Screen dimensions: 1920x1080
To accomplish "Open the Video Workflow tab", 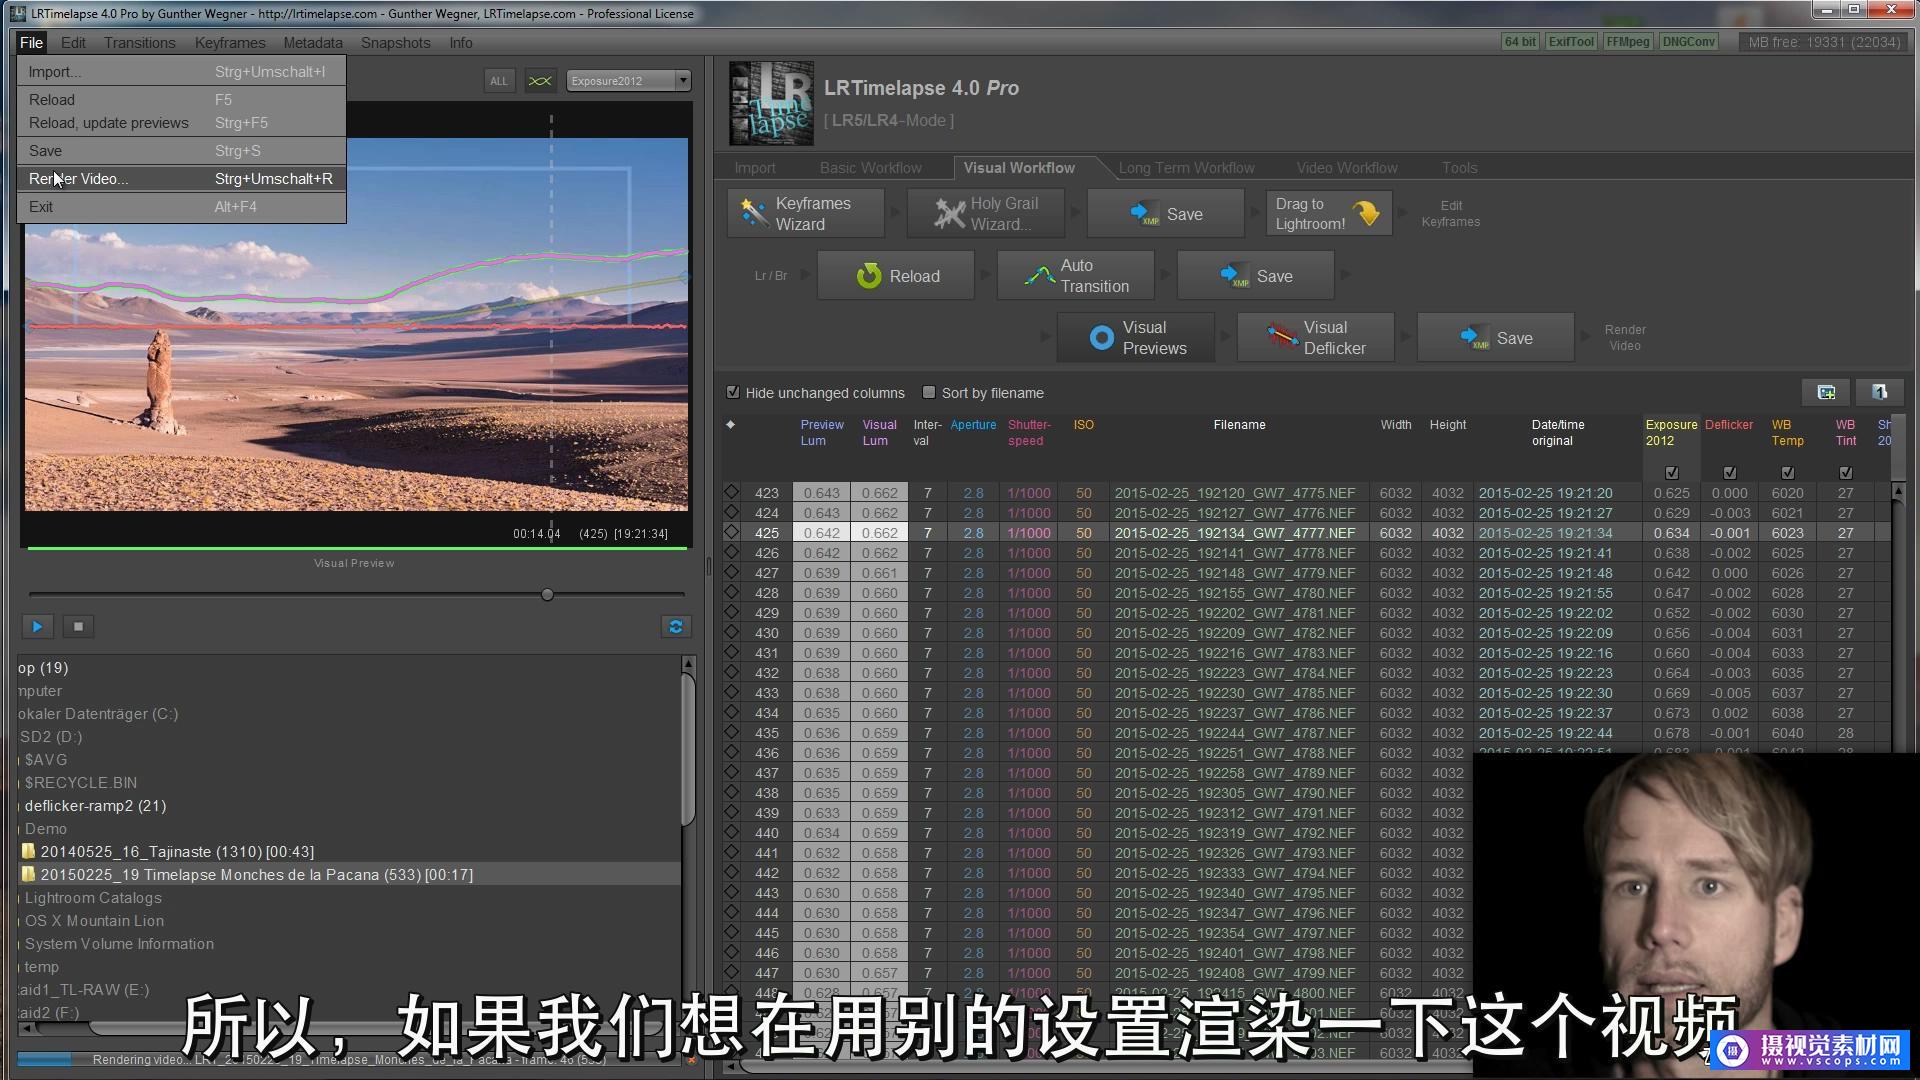I will point(1347,168).
